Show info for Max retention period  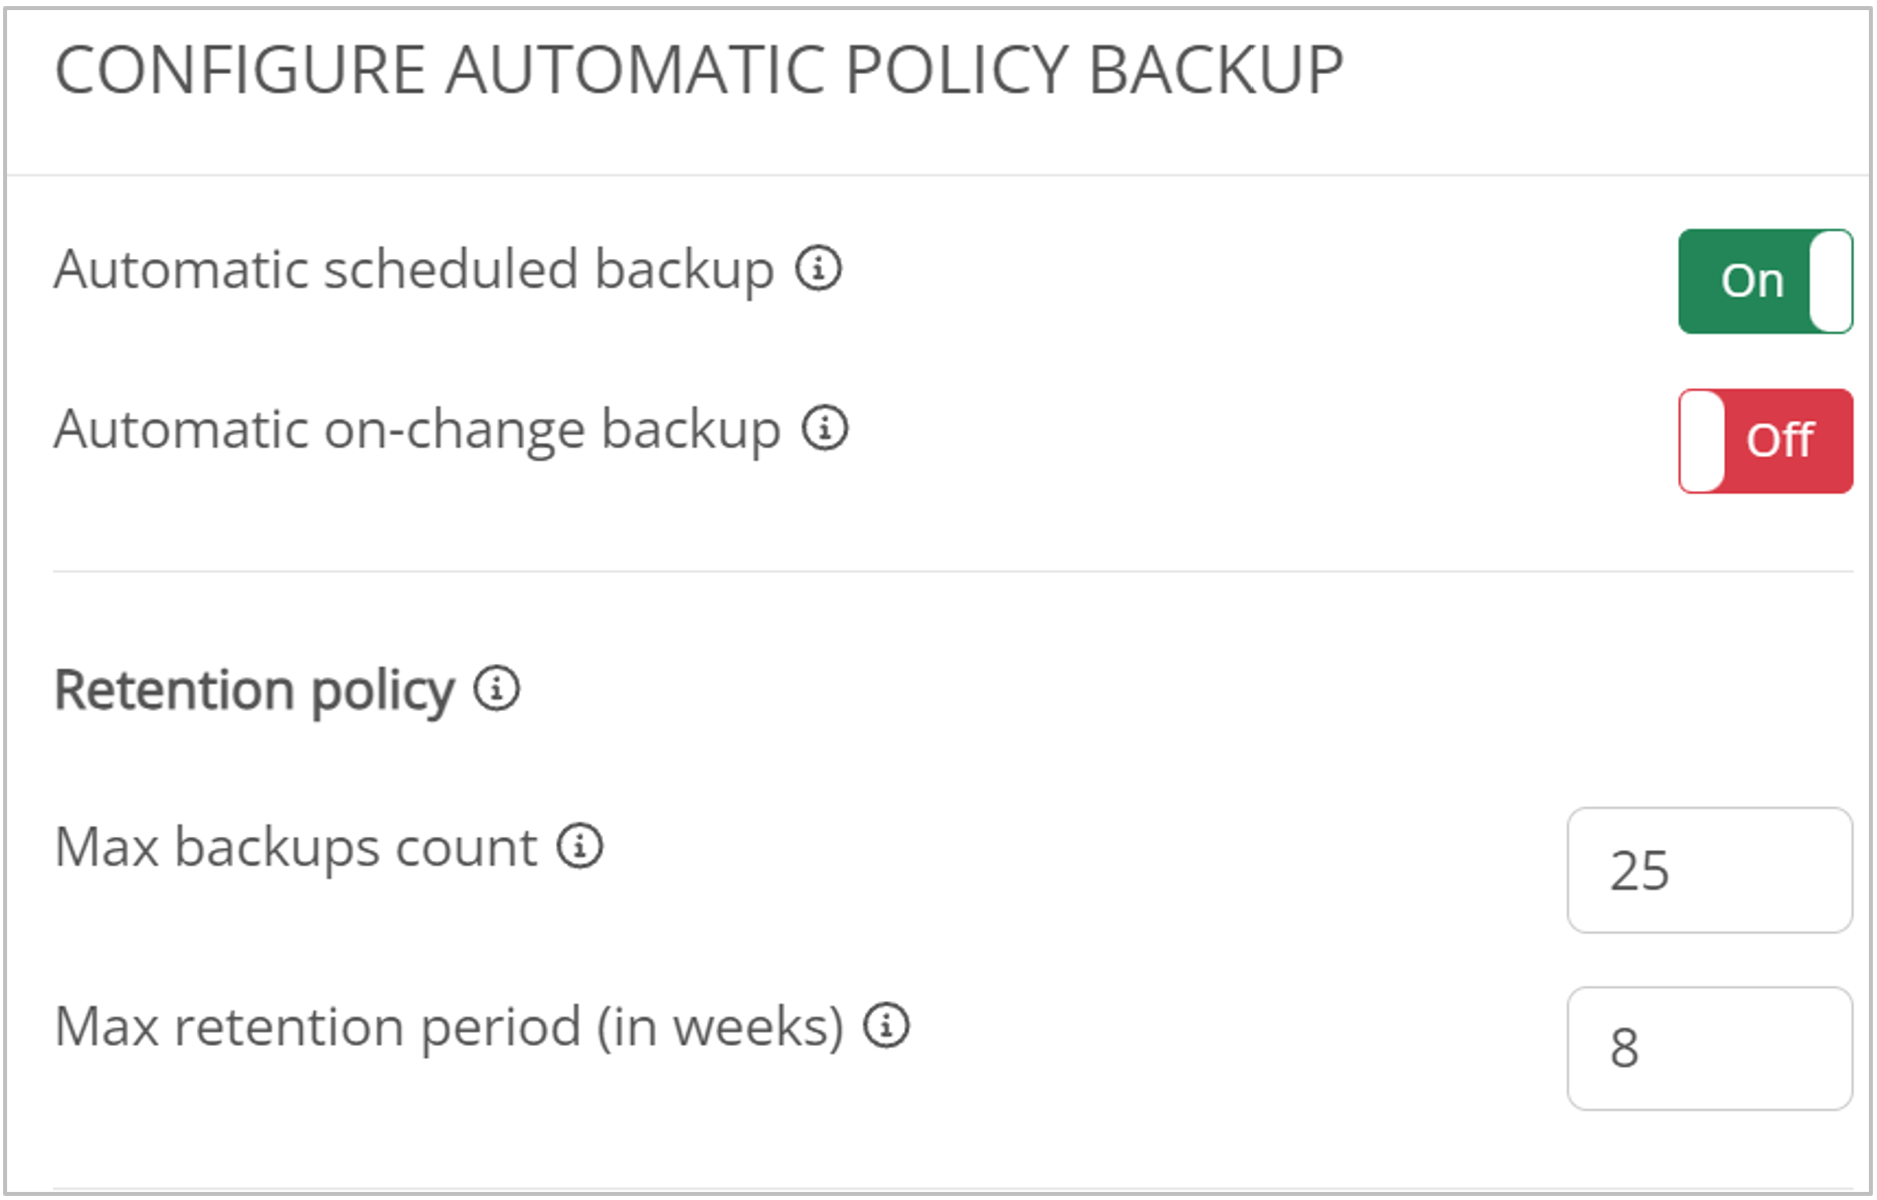[x=886, y=1025]
